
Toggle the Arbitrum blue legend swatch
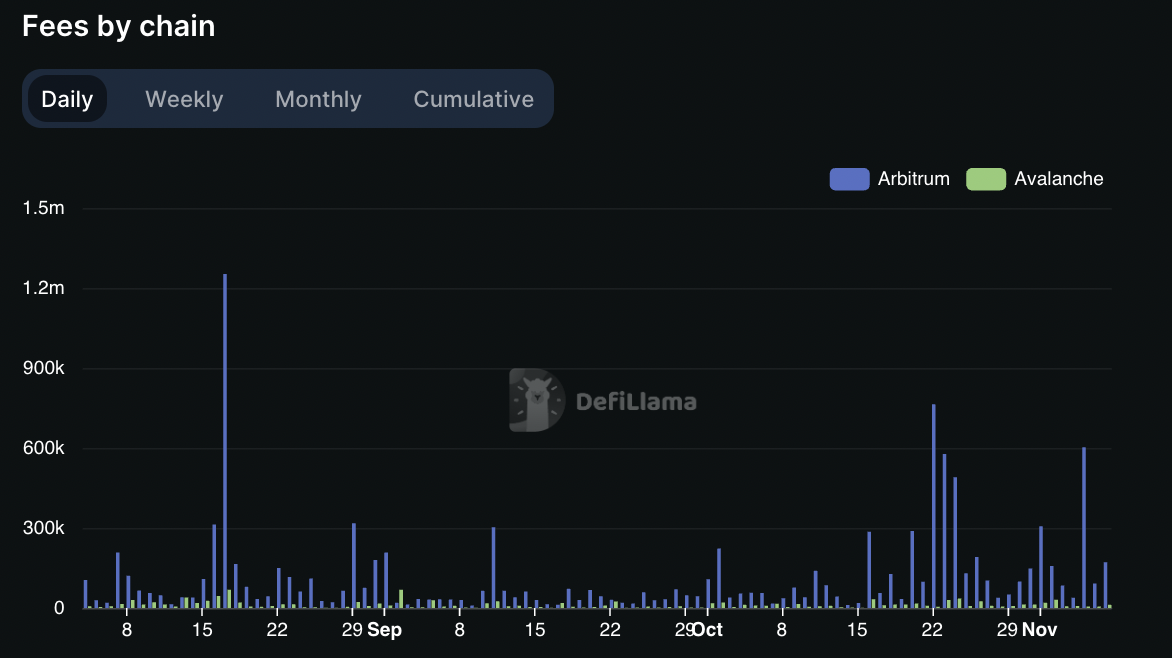(x=849, y=179)
